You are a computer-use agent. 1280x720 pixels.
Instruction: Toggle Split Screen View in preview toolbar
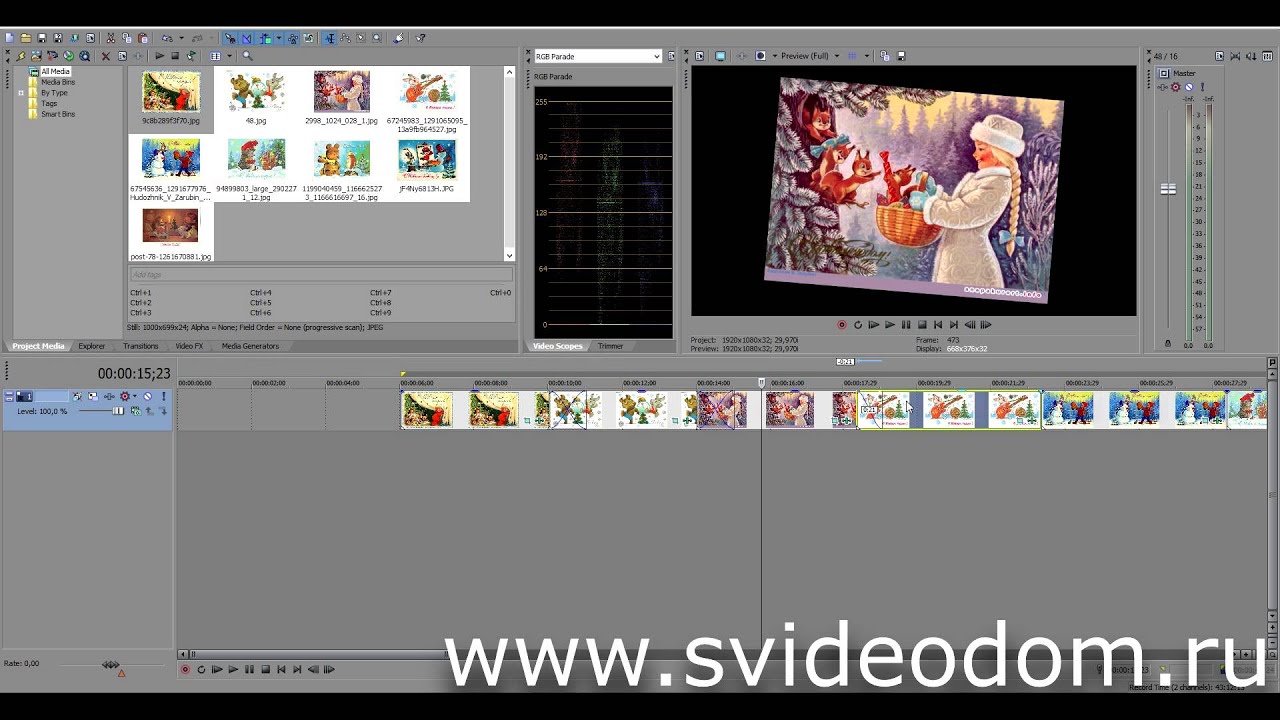[760, 56]
